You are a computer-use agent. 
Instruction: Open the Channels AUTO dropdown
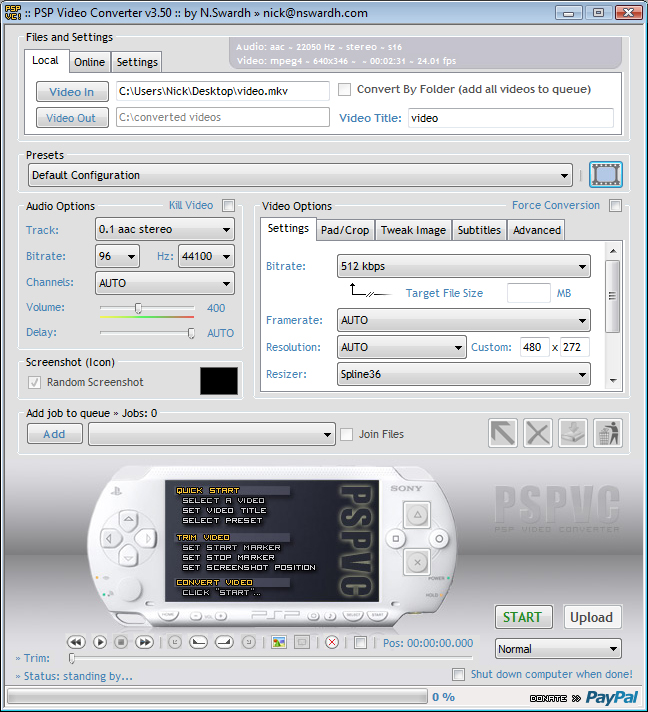point(165,283)
